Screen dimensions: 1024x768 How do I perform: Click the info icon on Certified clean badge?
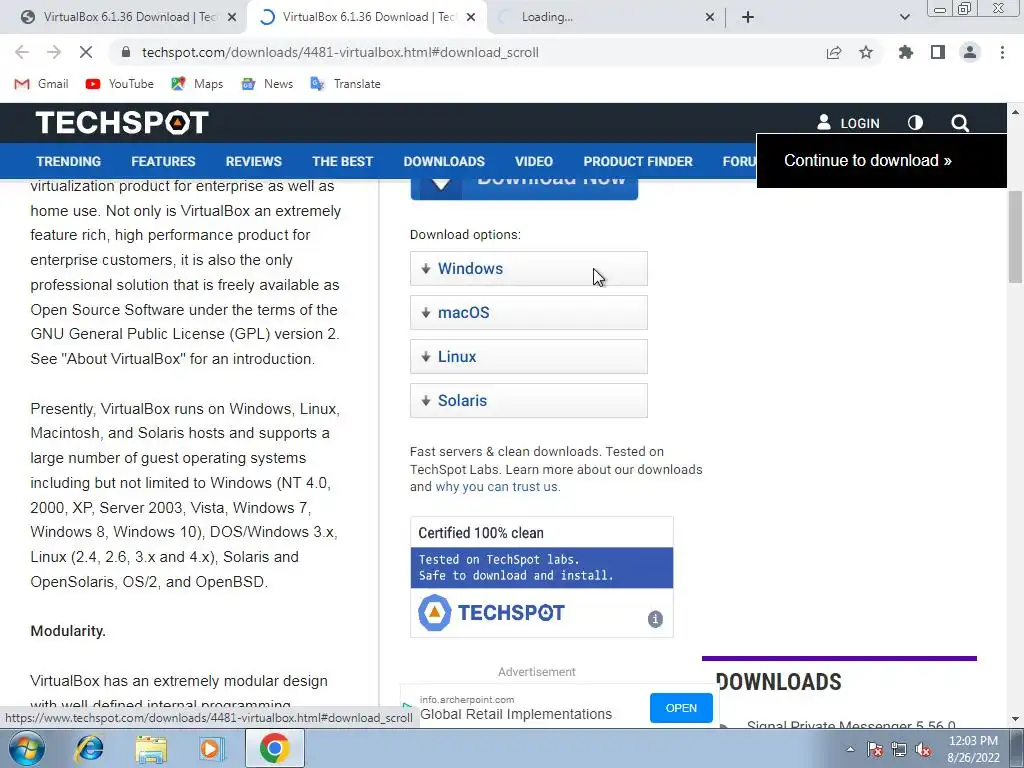tap(655, 618)
